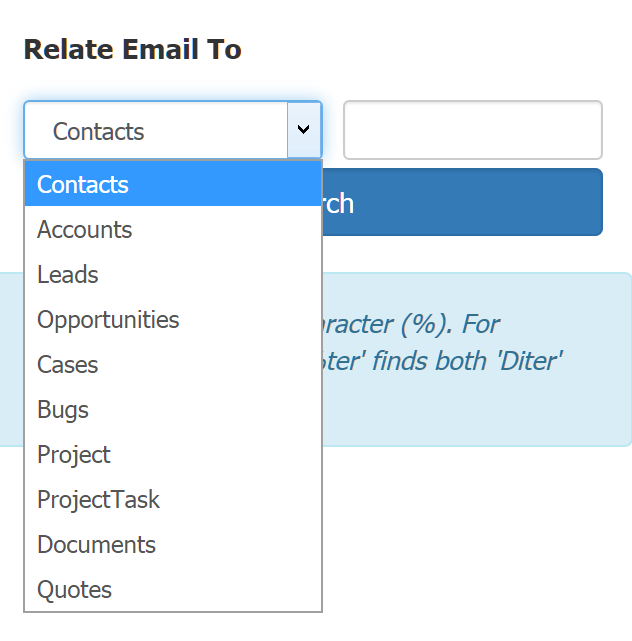632x641 pixels.
Task: Focus the empty search text field
Action: [x=473, y=130]
